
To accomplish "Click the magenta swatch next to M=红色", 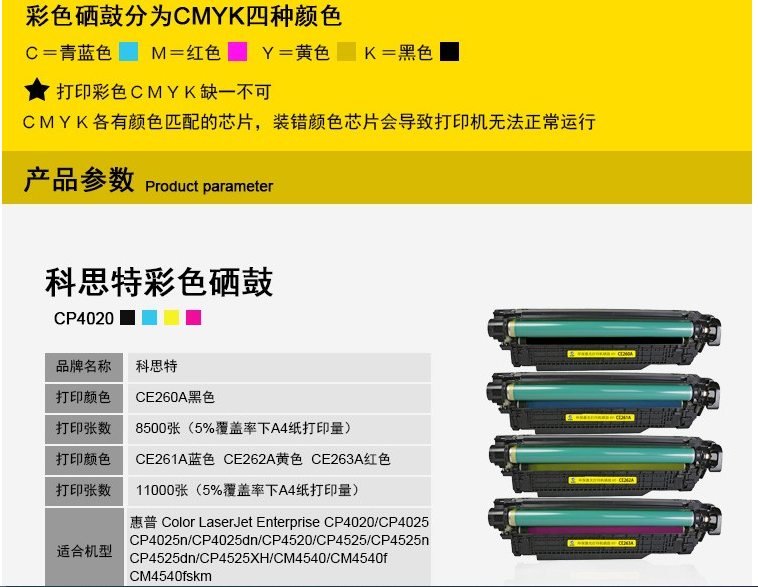I will coord(237,51).
